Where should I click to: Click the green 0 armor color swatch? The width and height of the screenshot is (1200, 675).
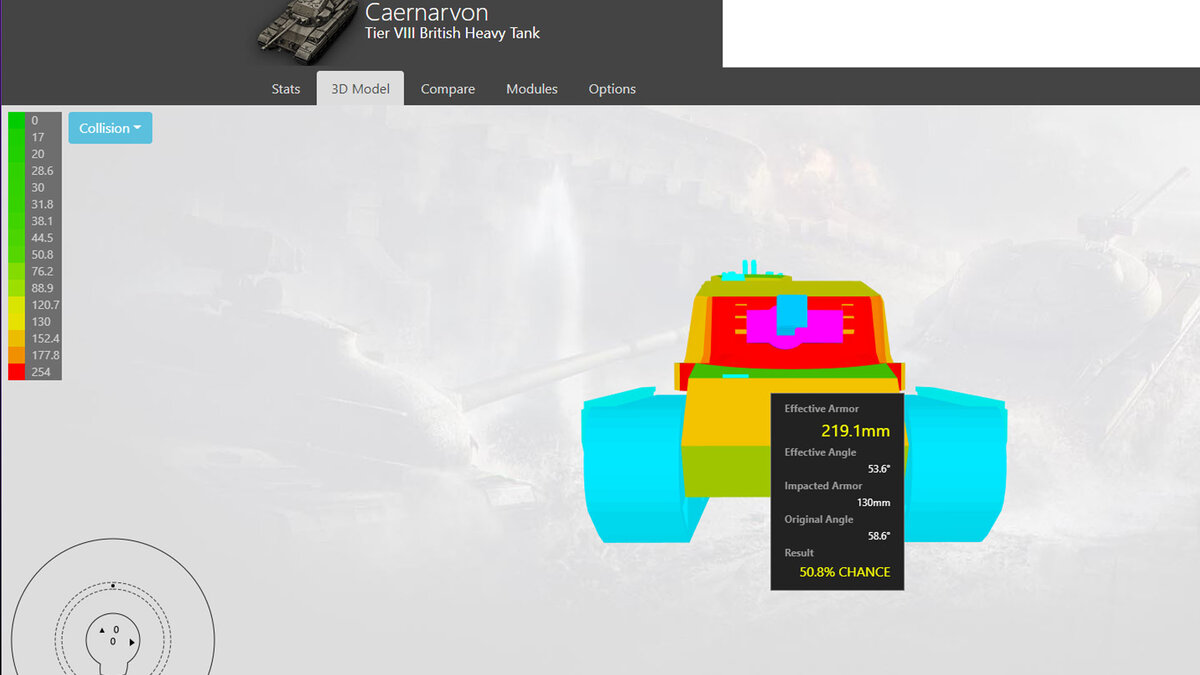[17, 120]
